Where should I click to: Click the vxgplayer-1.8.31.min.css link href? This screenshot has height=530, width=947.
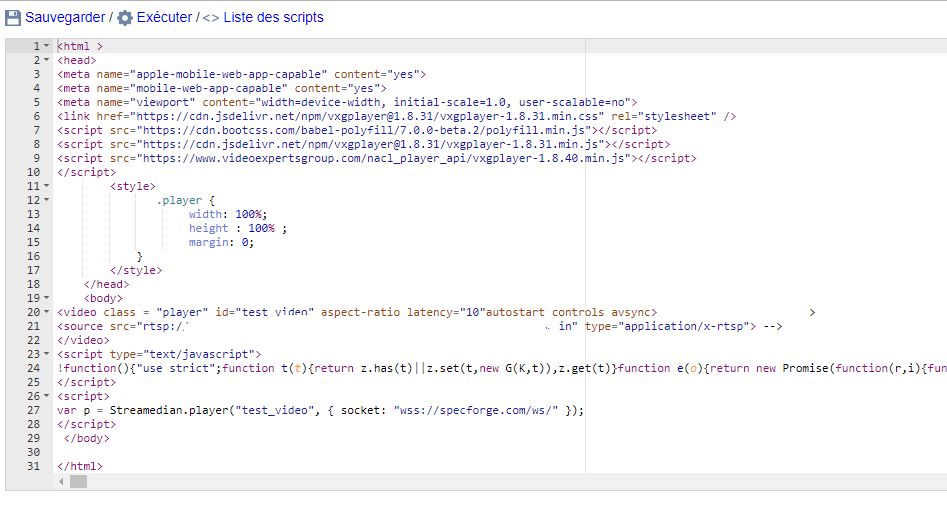[x=367, y=116]
